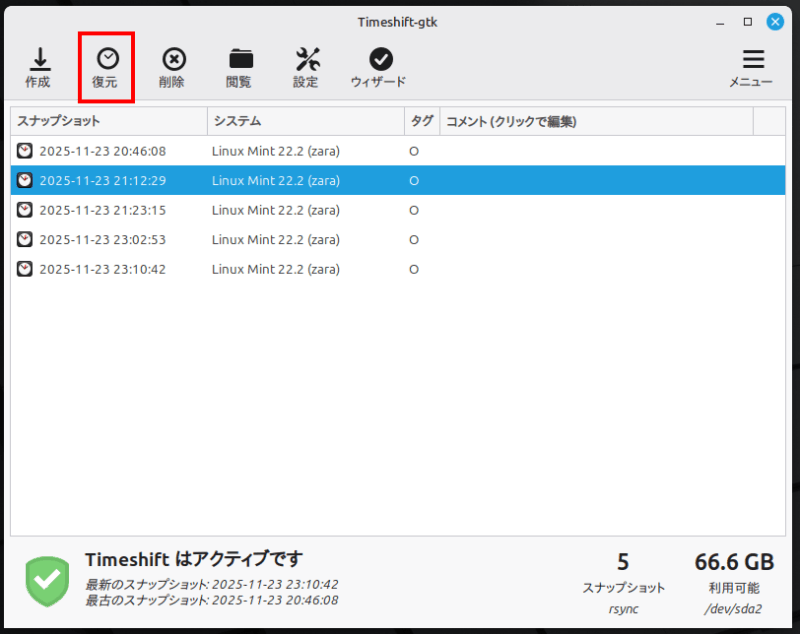Click the green shield status icon
Screen dimensions: 800x634
47,580
